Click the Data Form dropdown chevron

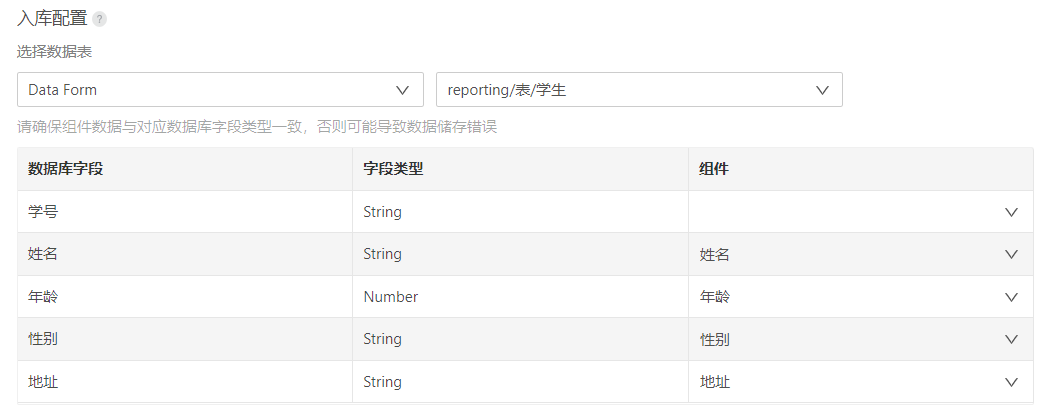(x=403, y=90)
